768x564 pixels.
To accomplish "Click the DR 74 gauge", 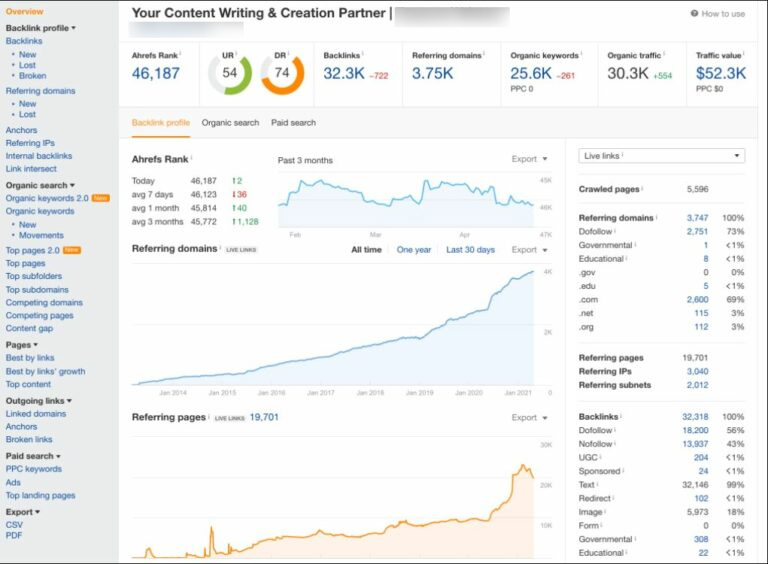I will tap(282, 73).
